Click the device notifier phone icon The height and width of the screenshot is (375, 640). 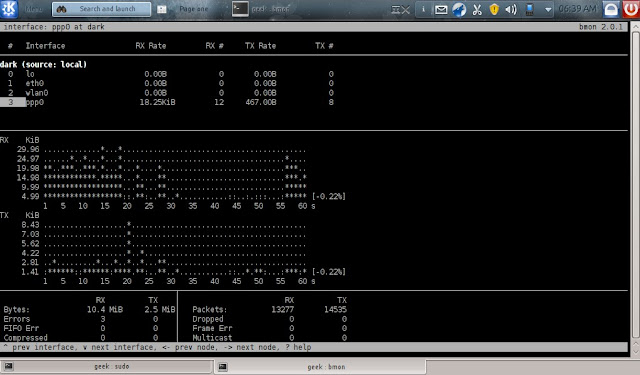529,9
